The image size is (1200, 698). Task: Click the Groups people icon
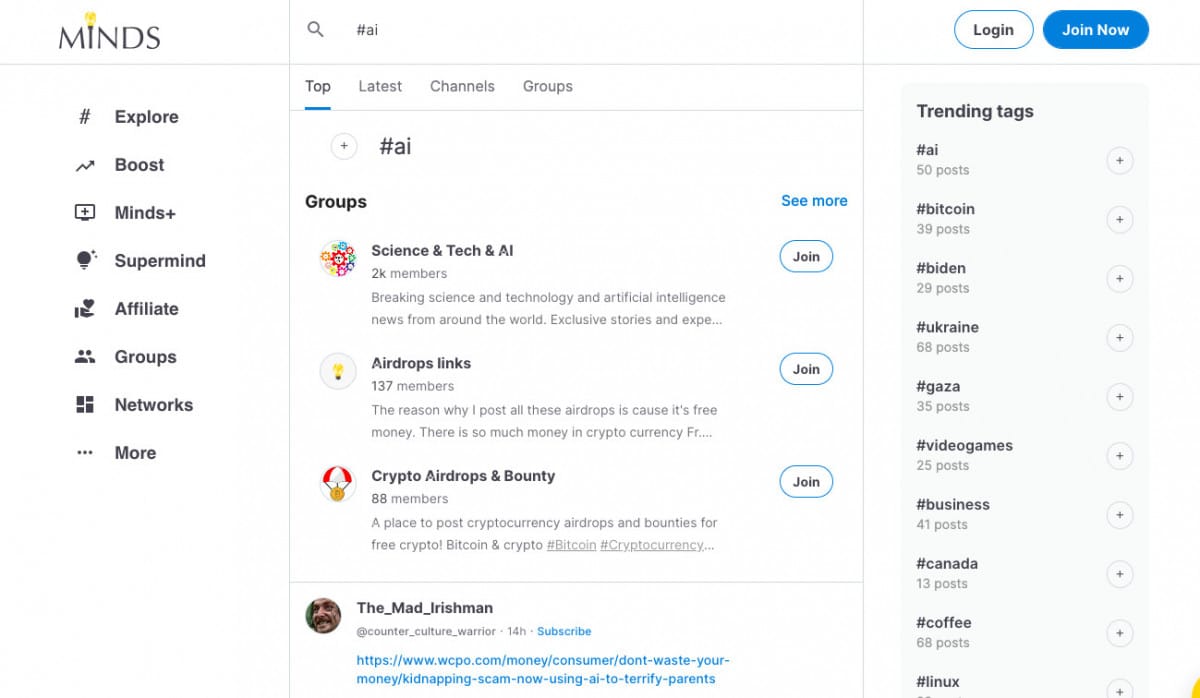(x=85, y=357)
